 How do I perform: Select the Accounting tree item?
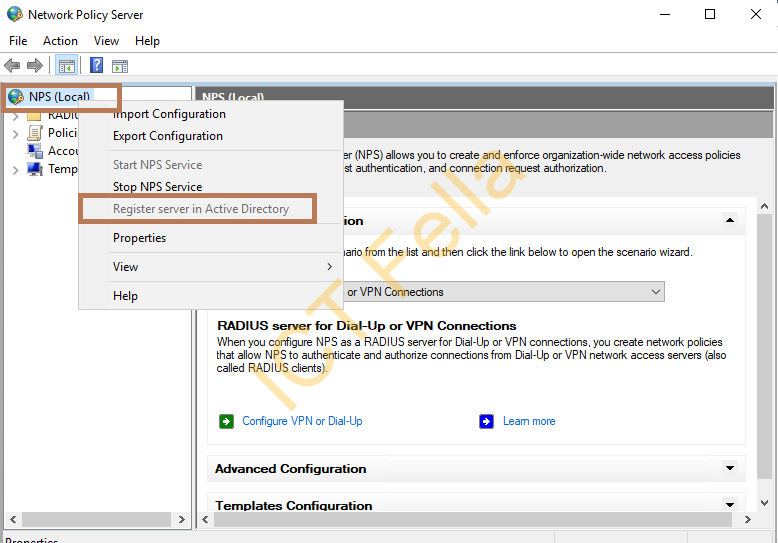point(63,151)
